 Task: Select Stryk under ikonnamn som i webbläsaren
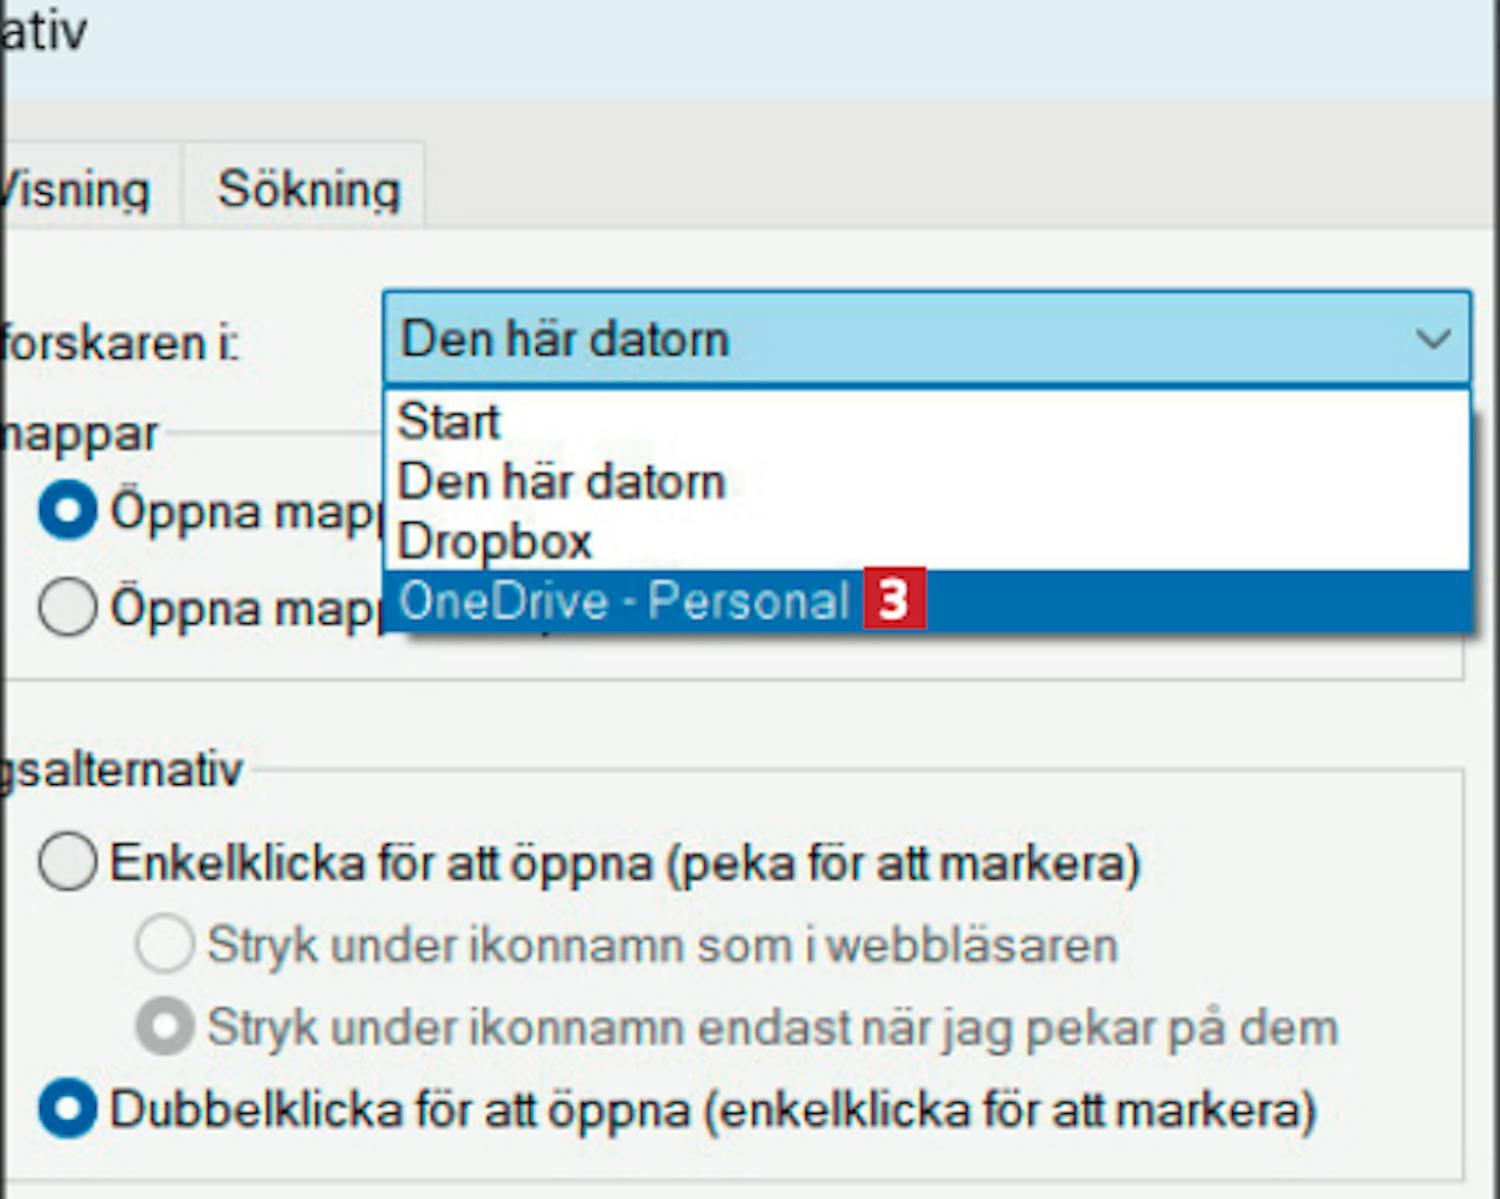point(165,944)
